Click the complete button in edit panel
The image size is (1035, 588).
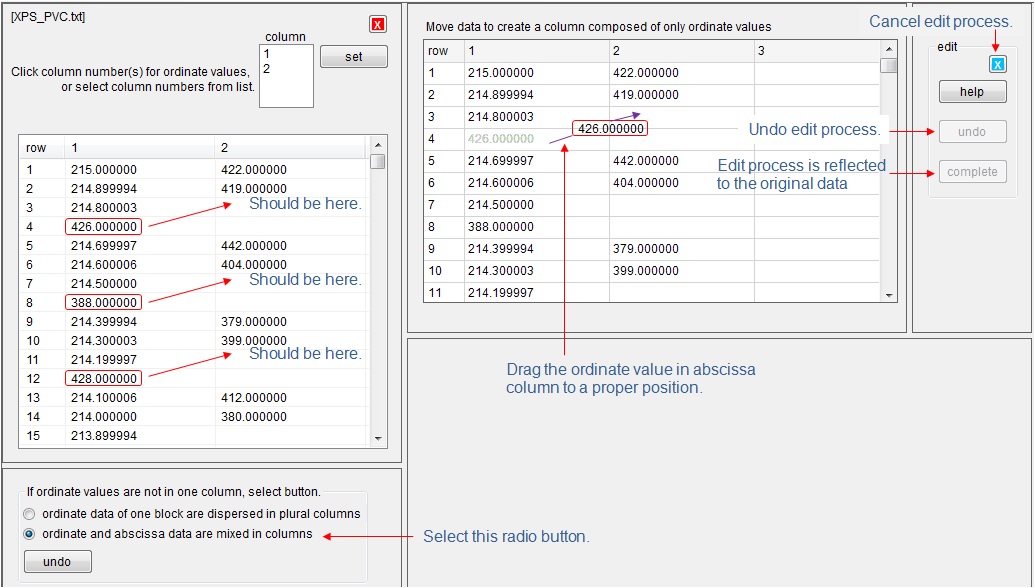click(x=972, y=172)
